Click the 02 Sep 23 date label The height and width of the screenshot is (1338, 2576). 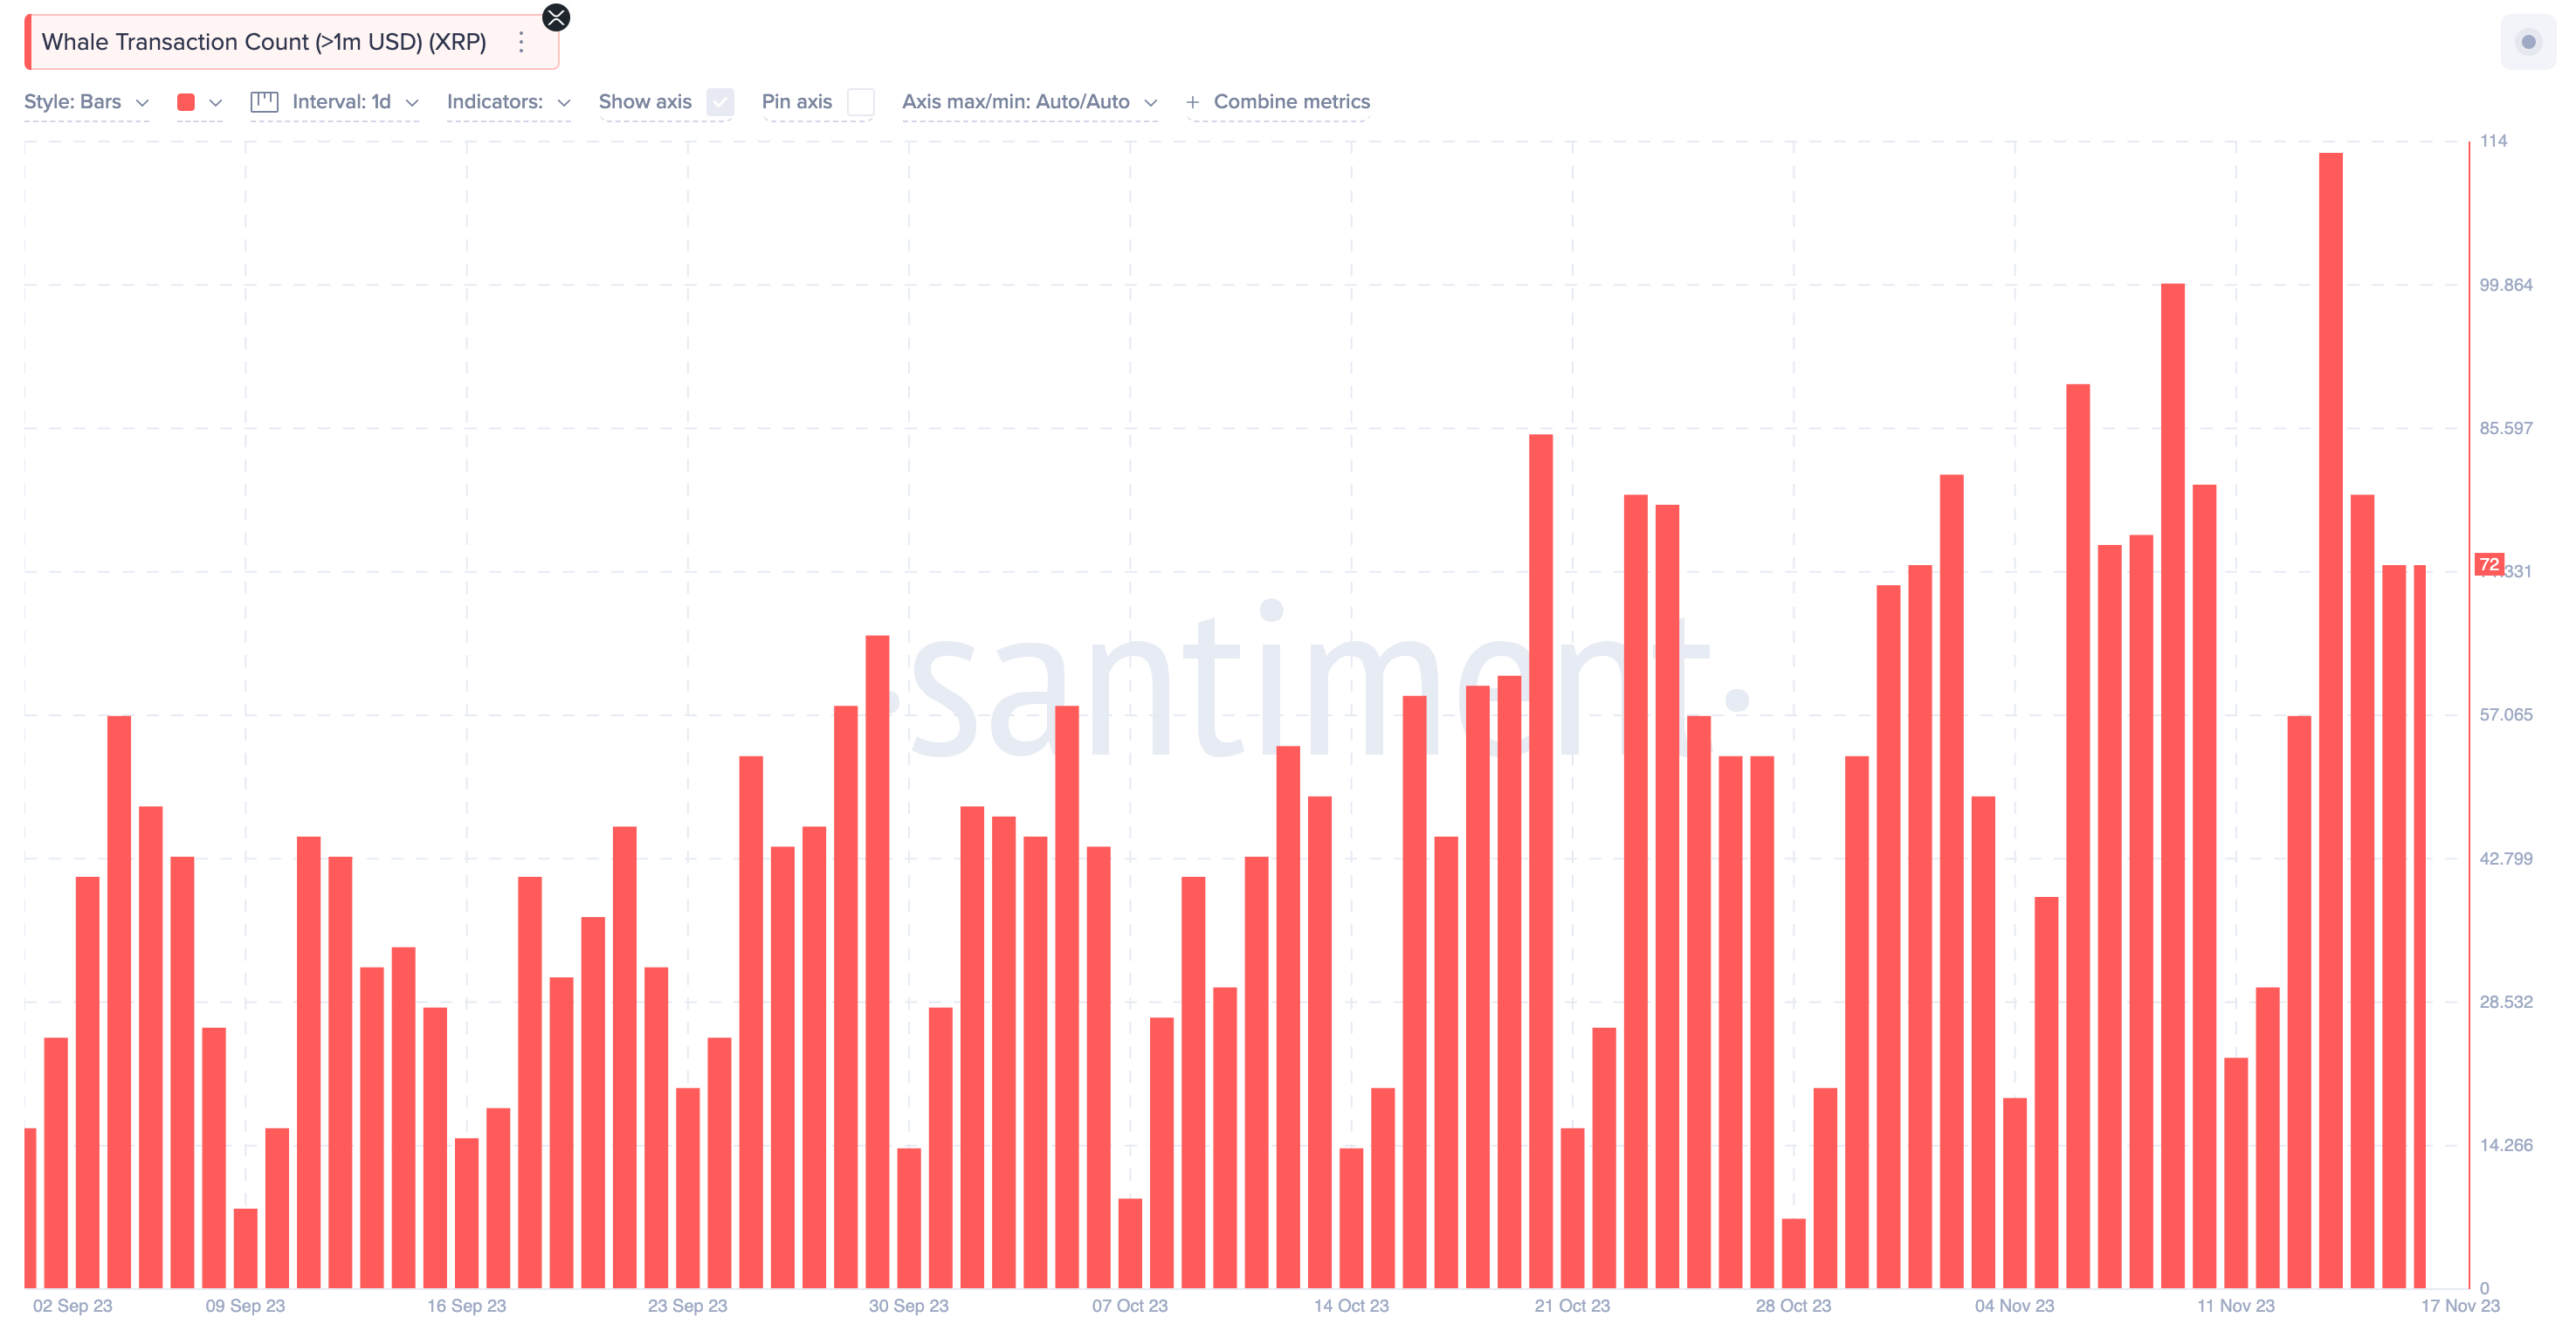pyautogui.click(x=73, y=1306)
